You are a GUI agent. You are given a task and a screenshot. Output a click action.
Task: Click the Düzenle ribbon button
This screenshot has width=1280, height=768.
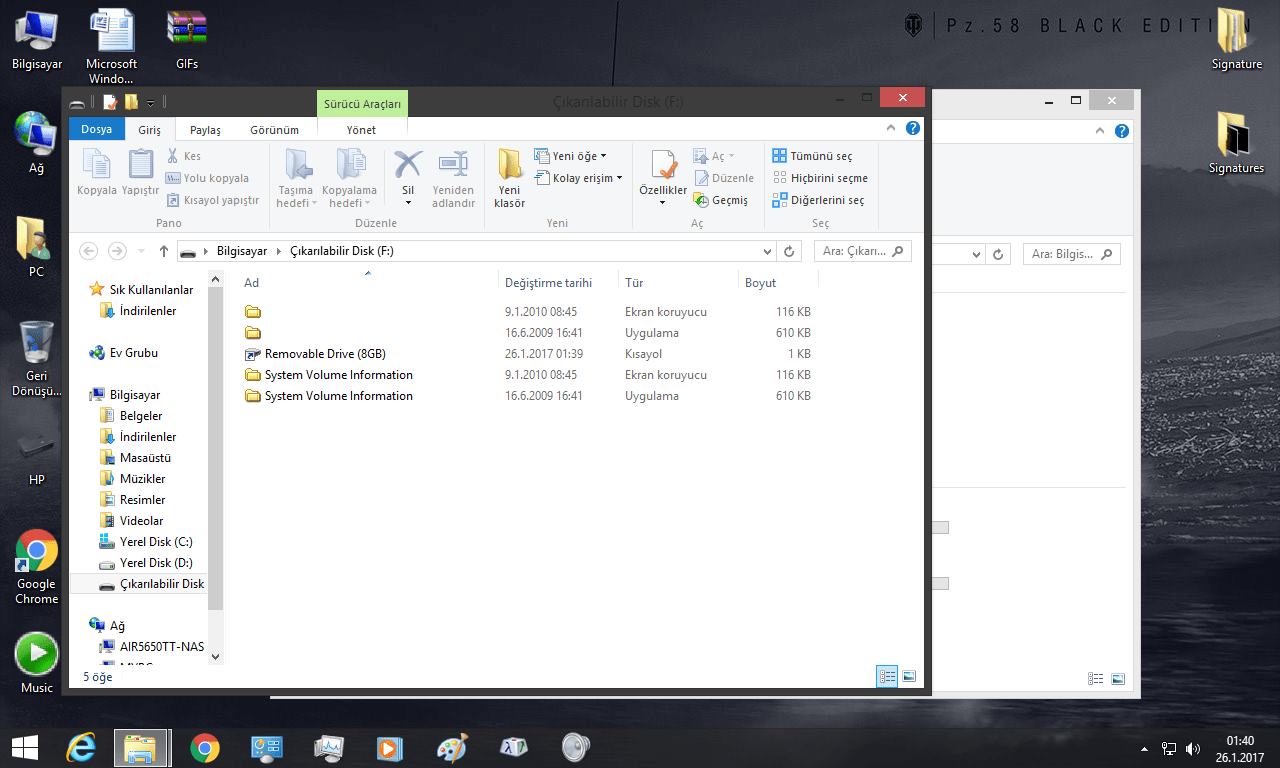pyautogui.click(x=724, y=178)
